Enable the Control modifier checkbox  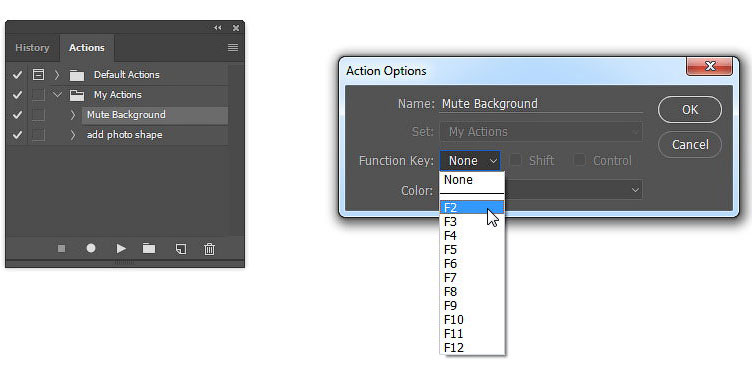point(580,160)
